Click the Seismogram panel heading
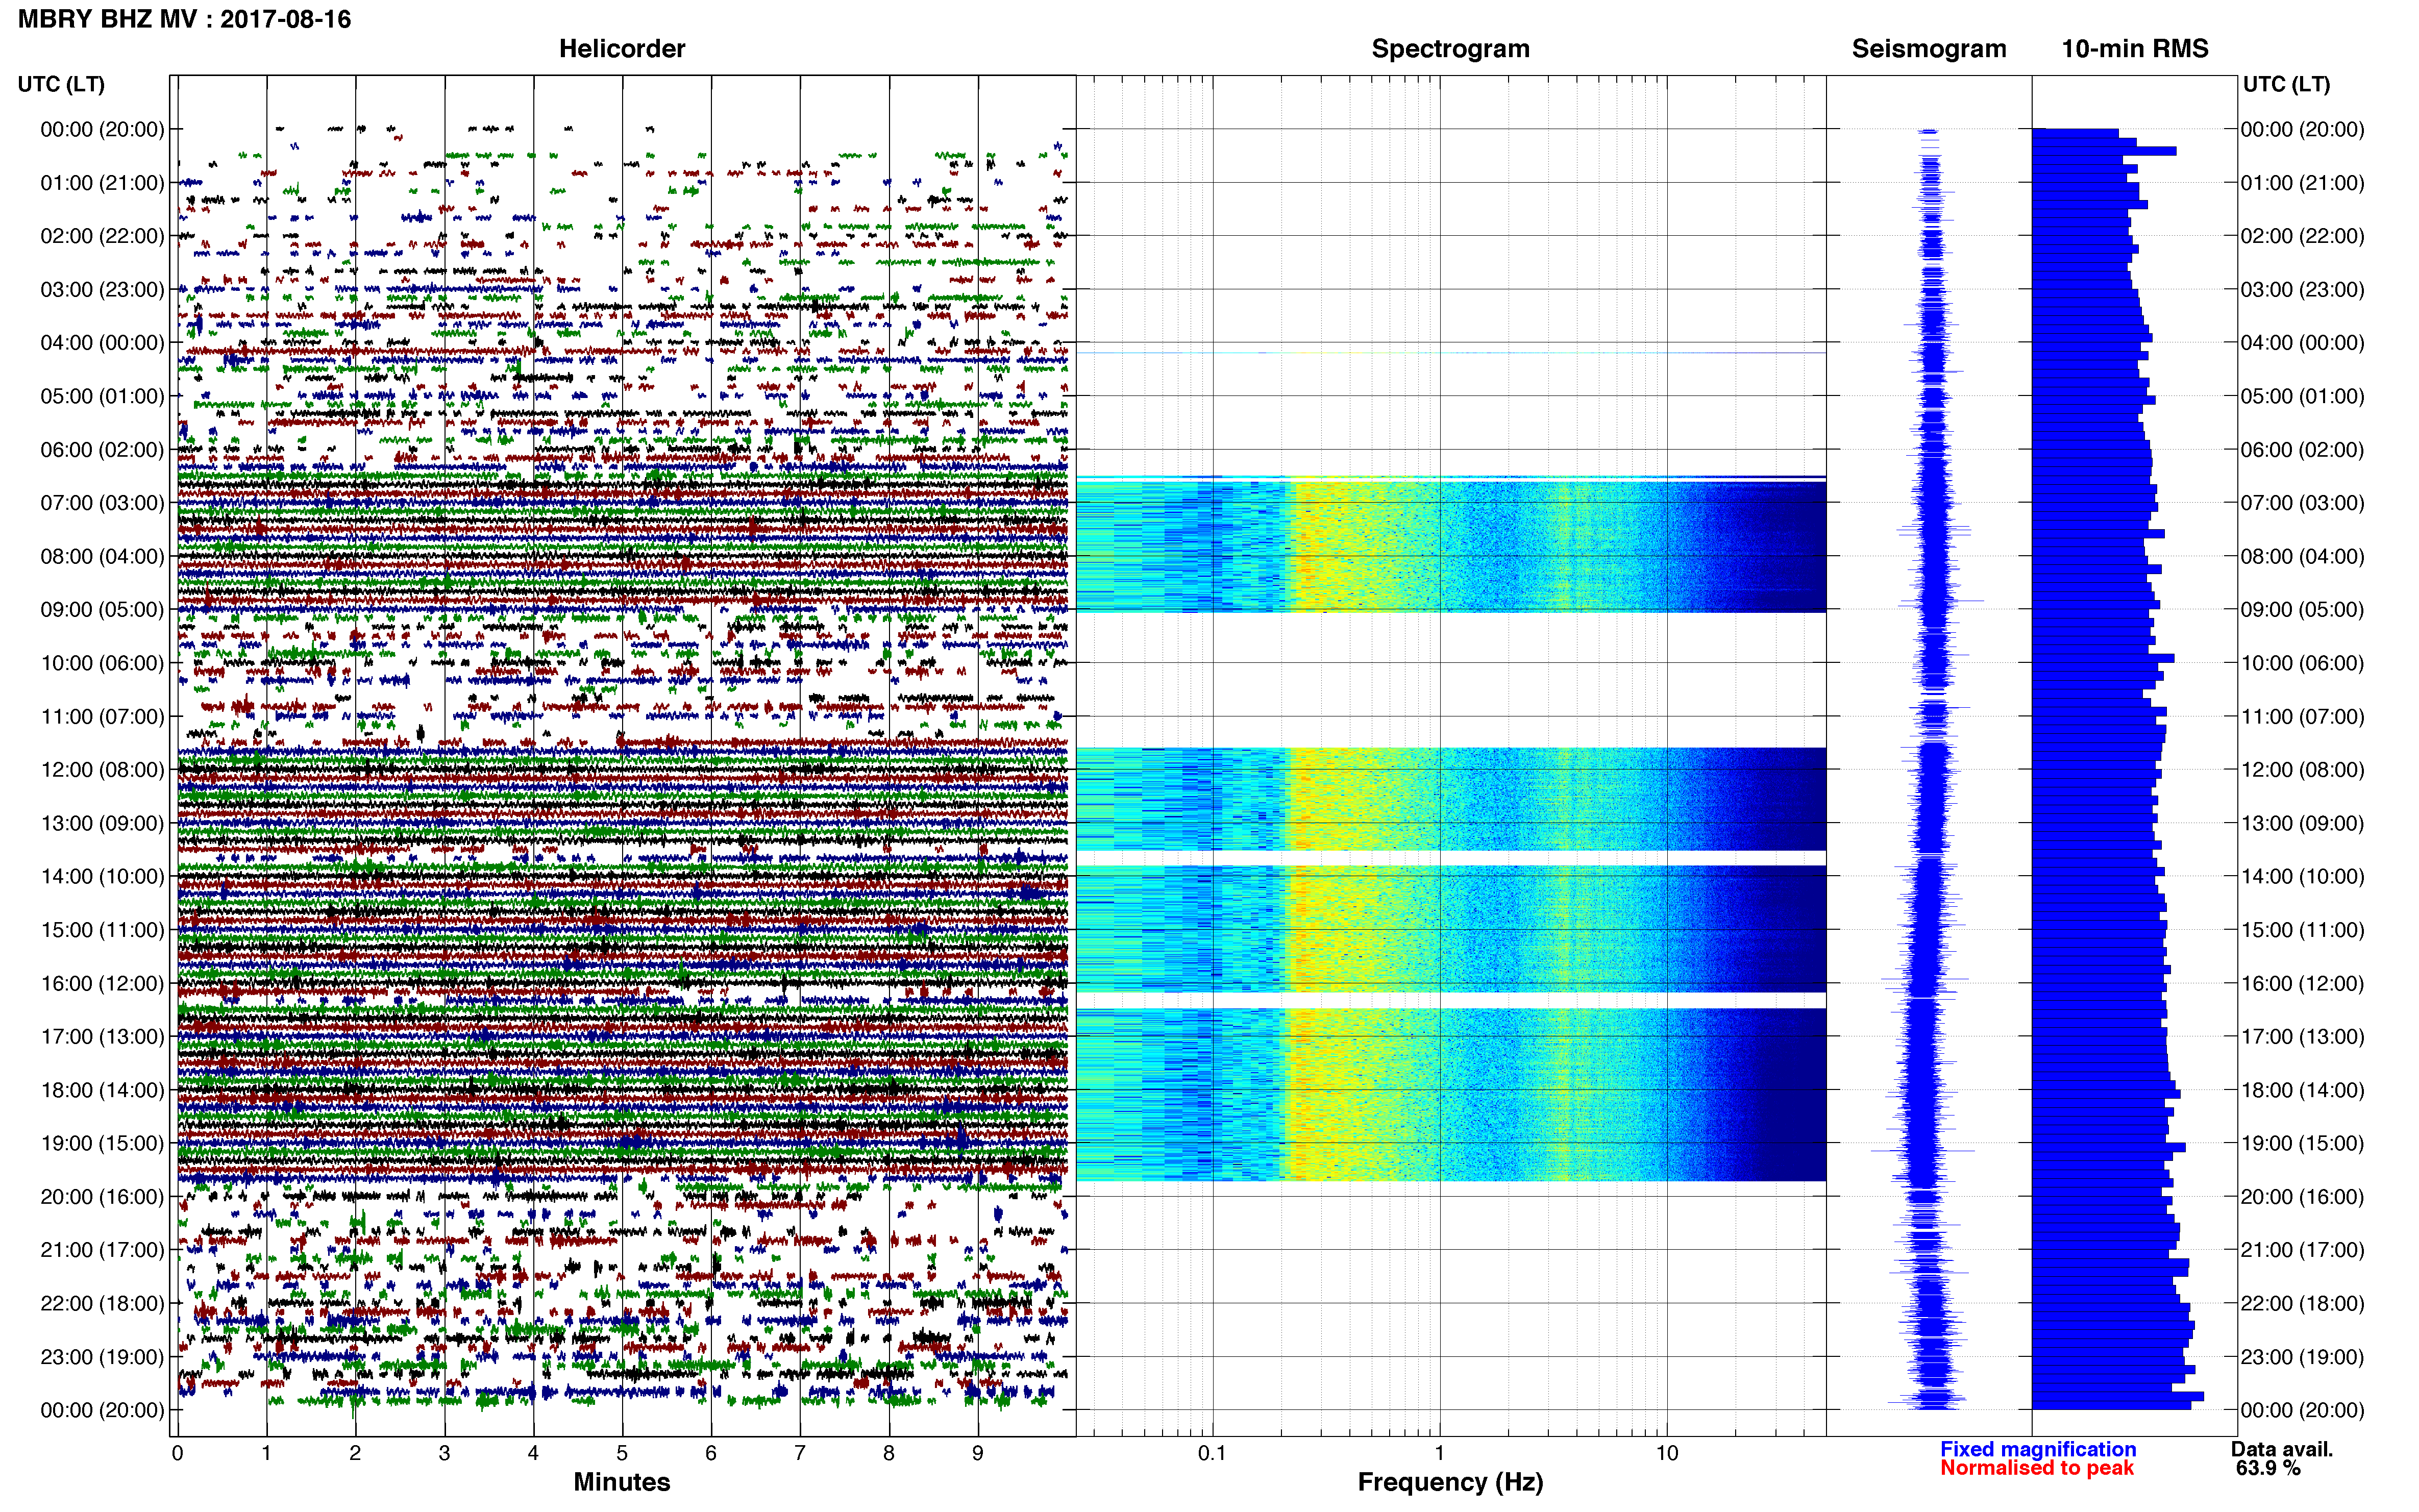 (1928, 49)
